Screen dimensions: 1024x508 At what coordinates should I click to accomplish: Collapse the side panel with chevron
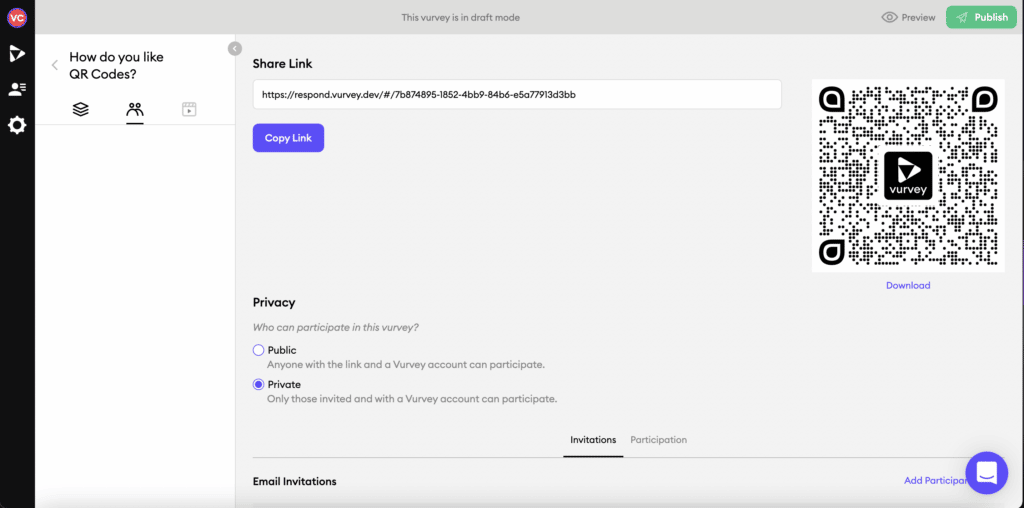tap(234, 48)
